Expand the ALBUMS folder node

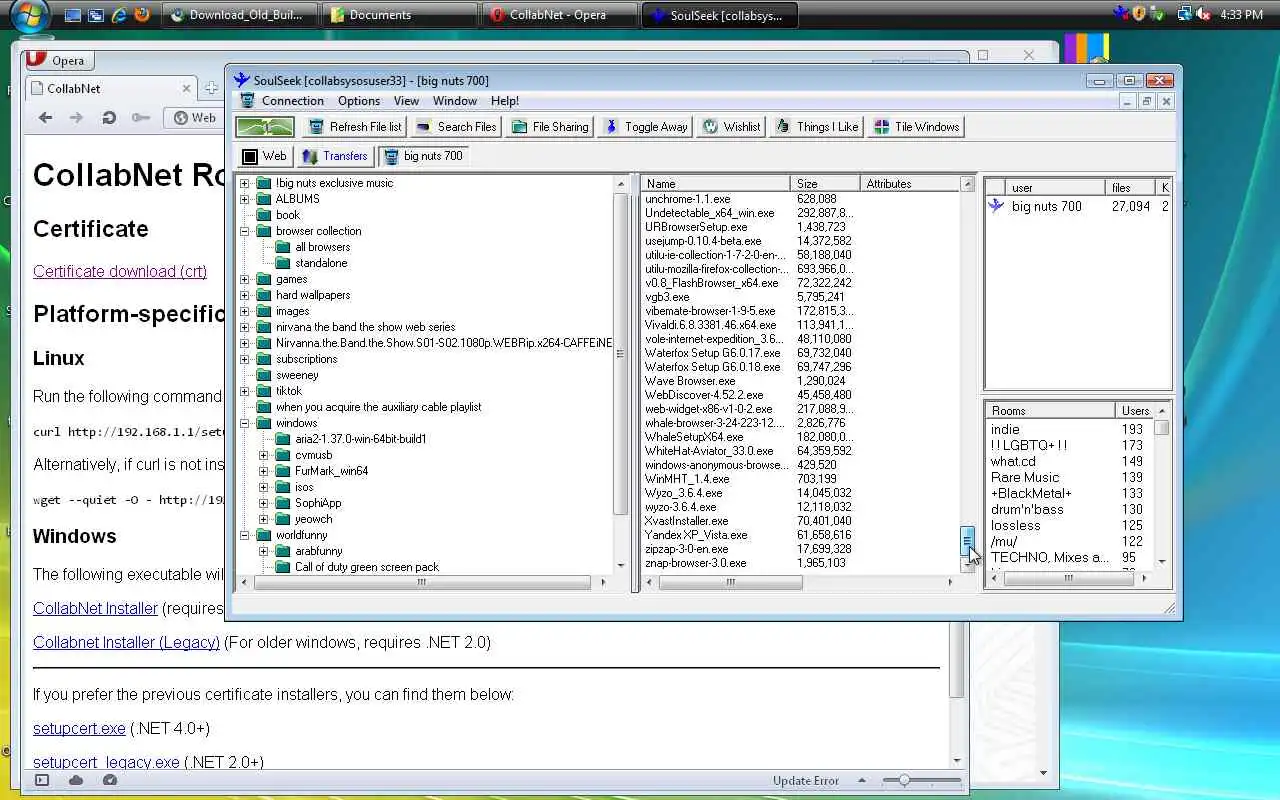coord(245,199)
